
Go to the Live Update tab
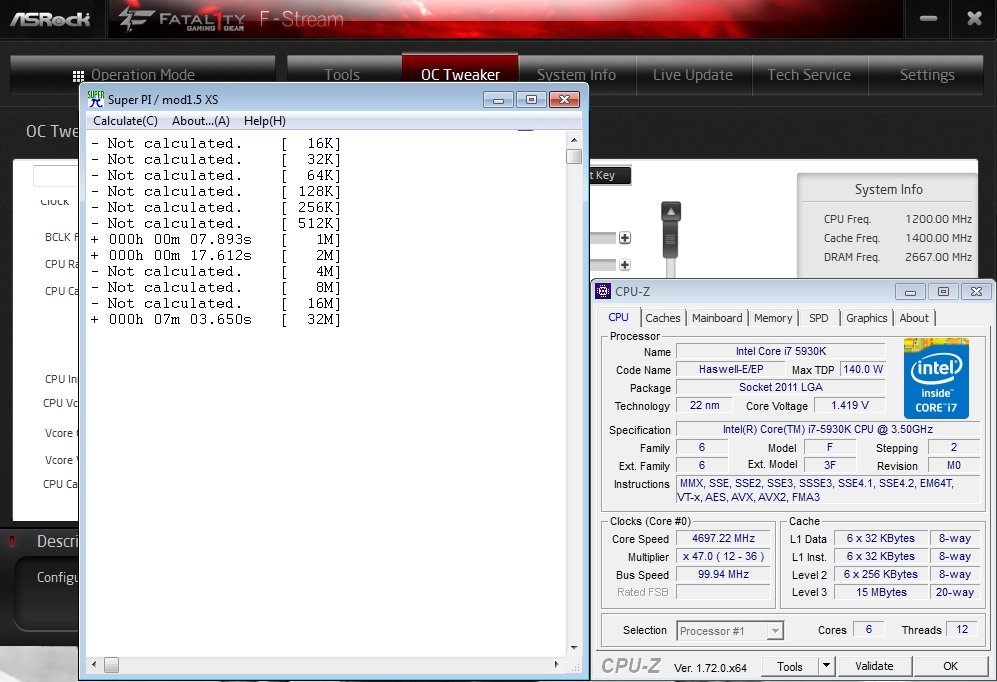click(693, 75)
